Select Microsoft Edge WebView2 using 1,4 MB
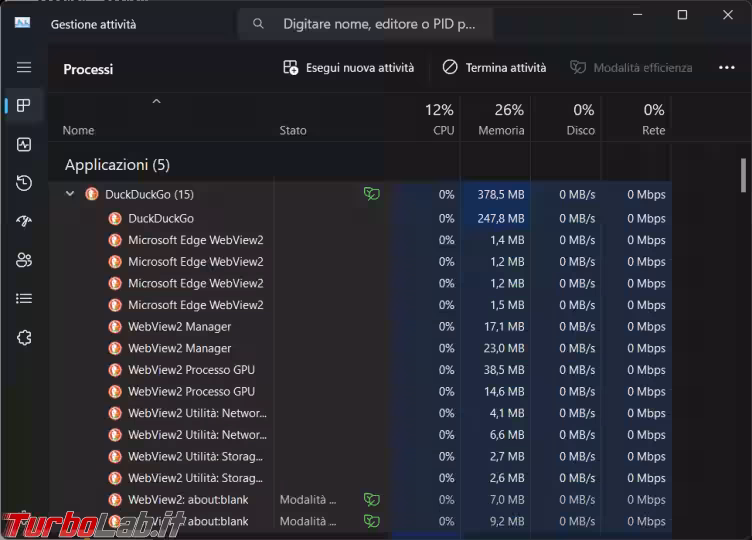Viewport: 752px width, 540px height. pyautogui.click(x=360, y=240)
